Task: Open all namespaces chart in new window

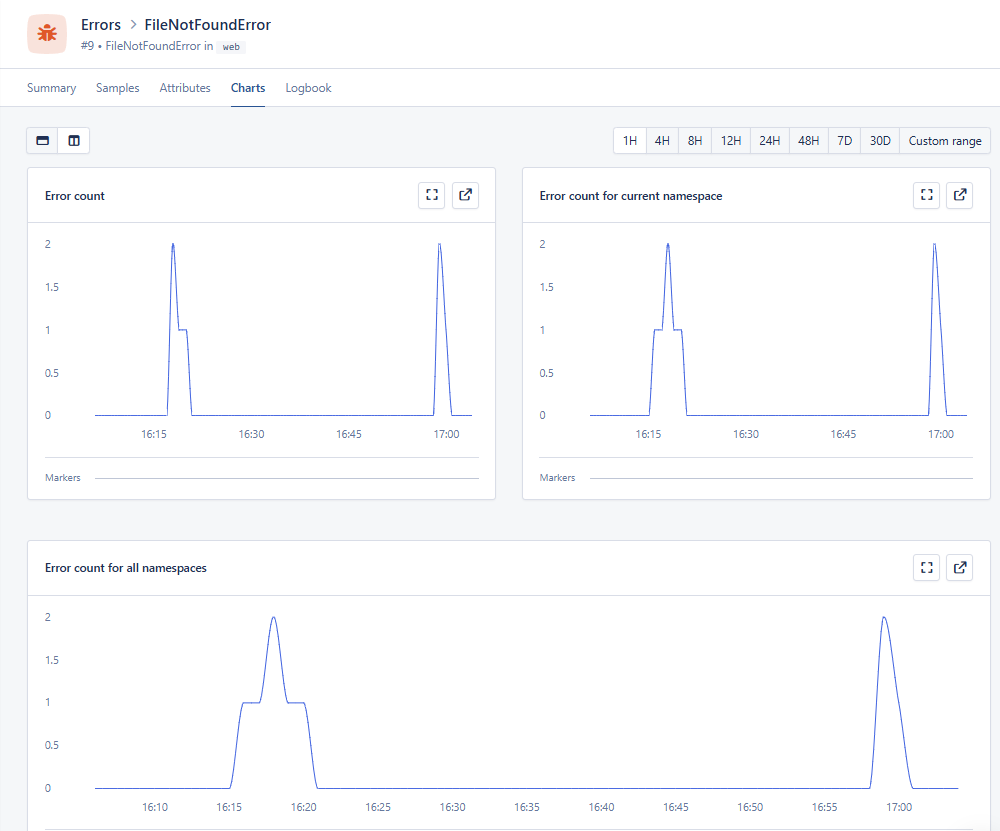Action: pyautogui.click(x=959, y=567)
